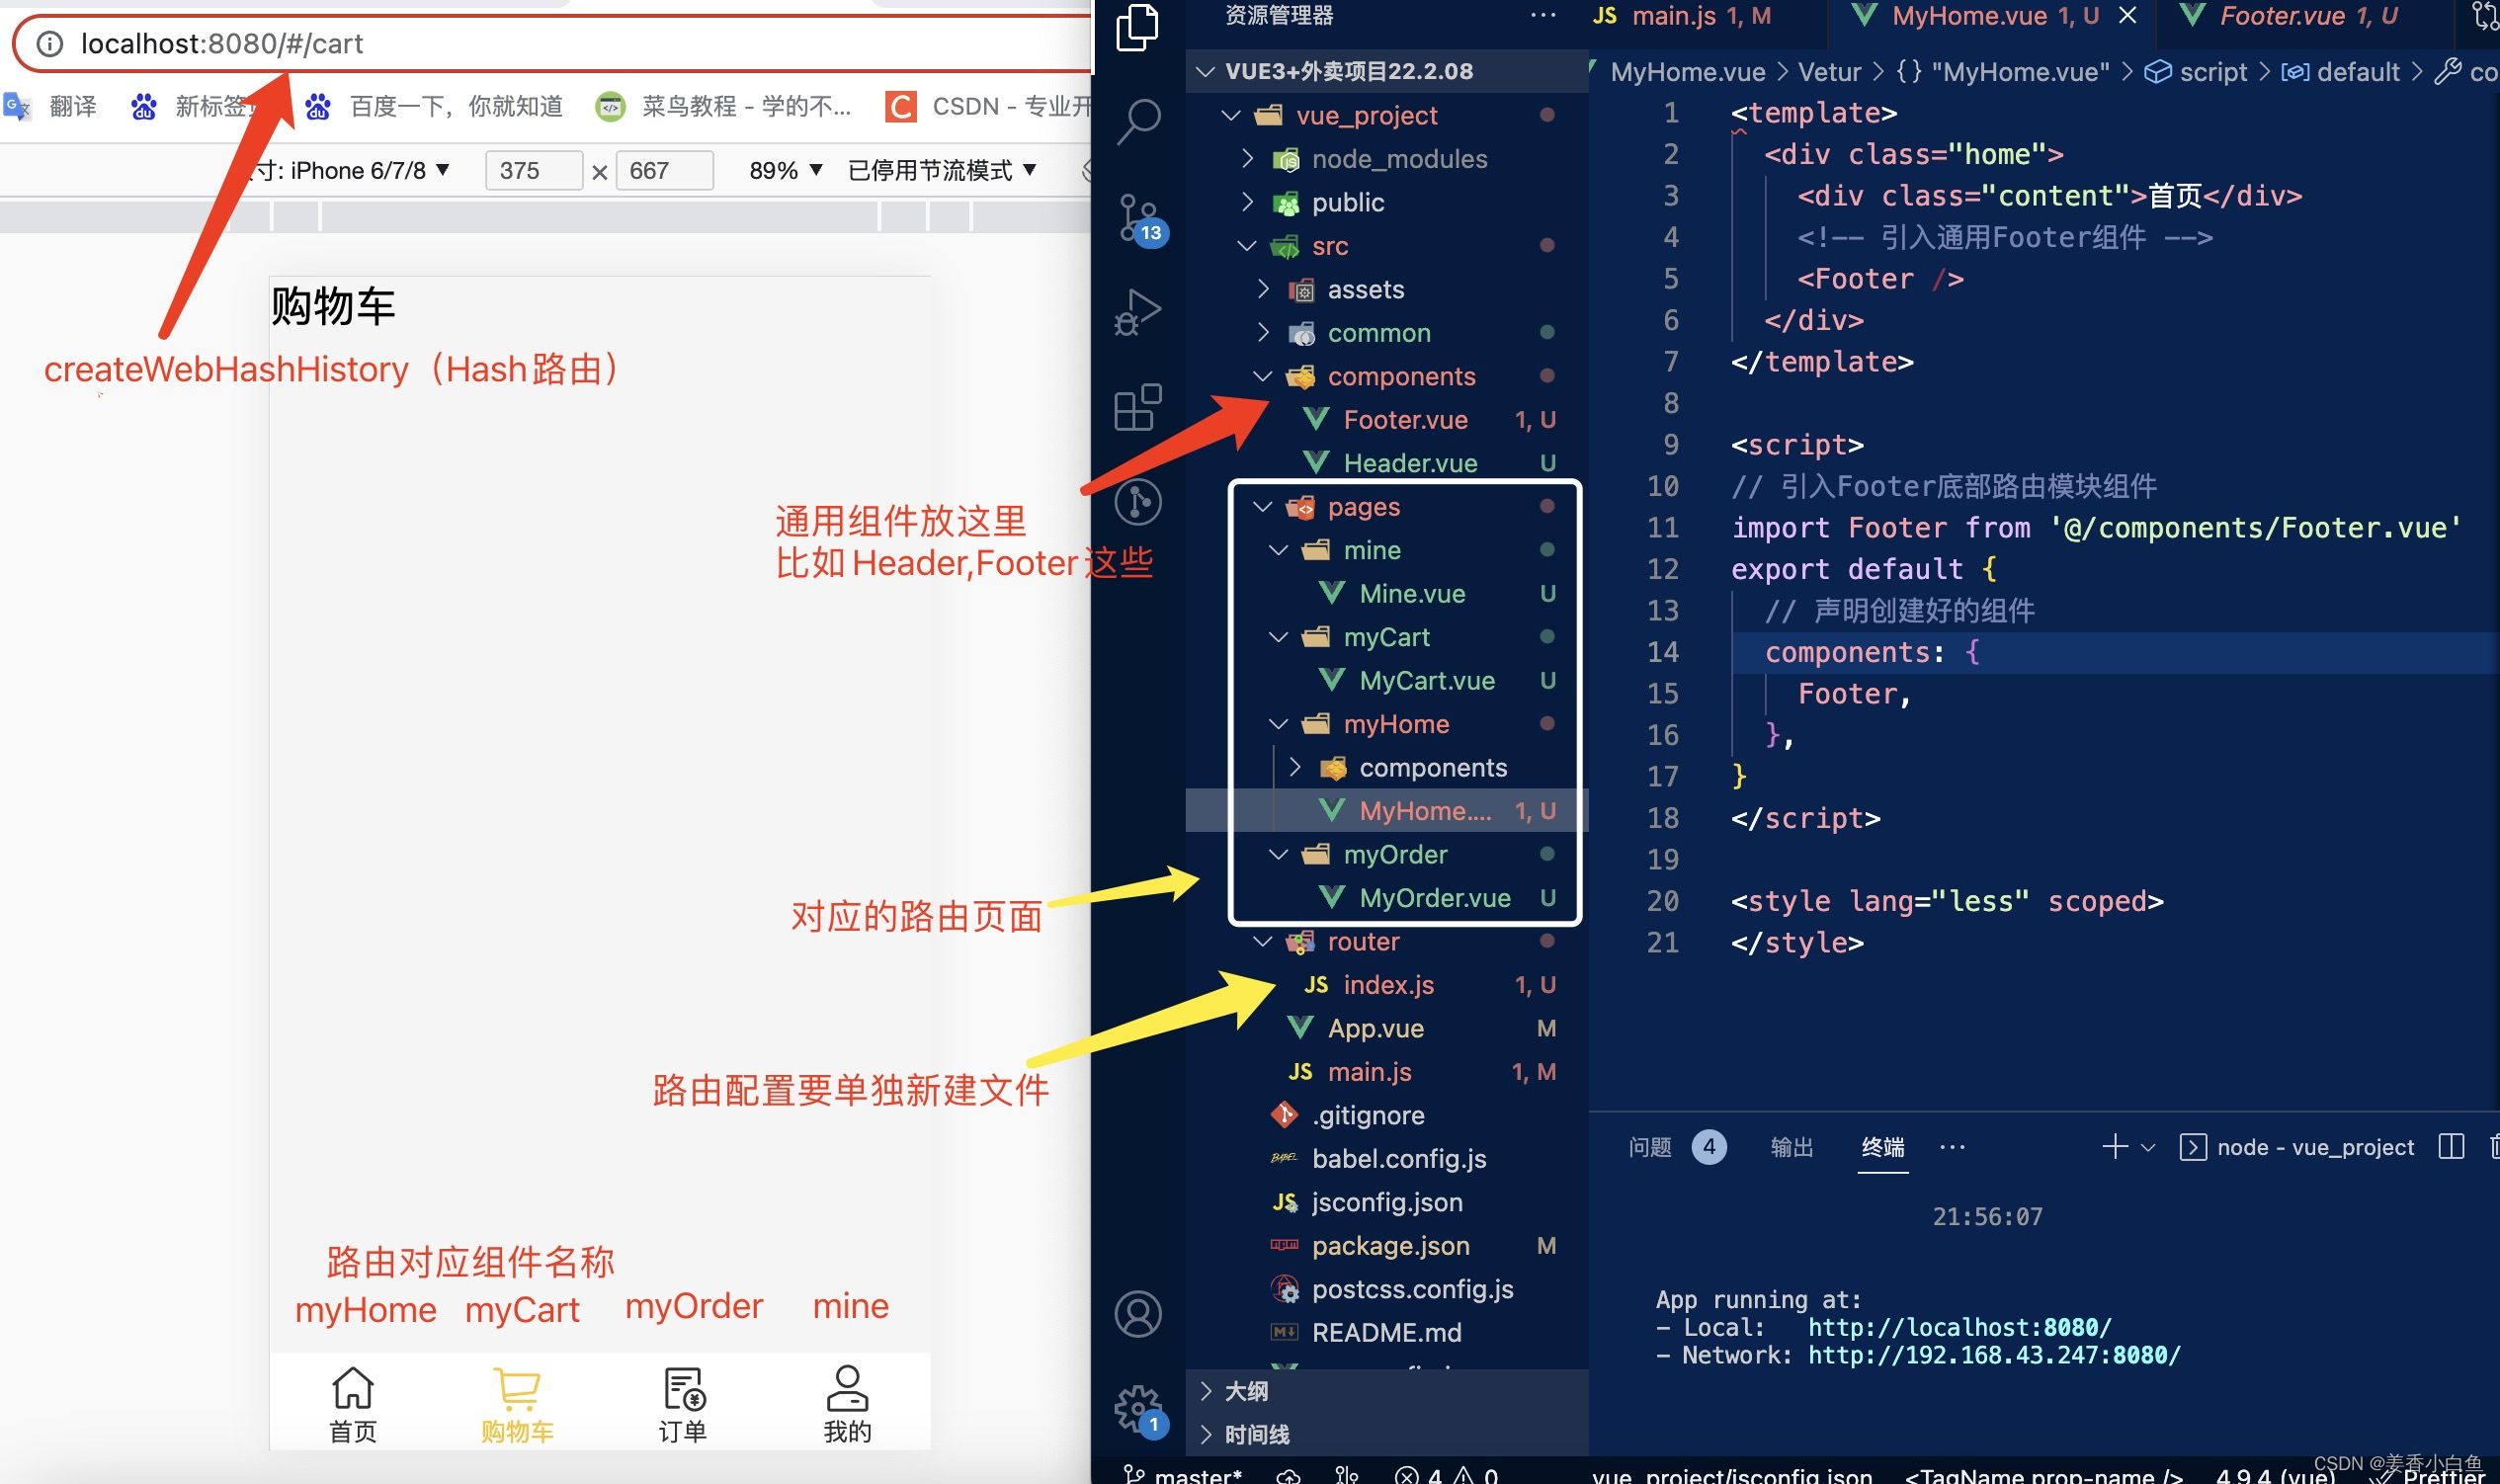Click script breadcrumb item

point(2196,72)
